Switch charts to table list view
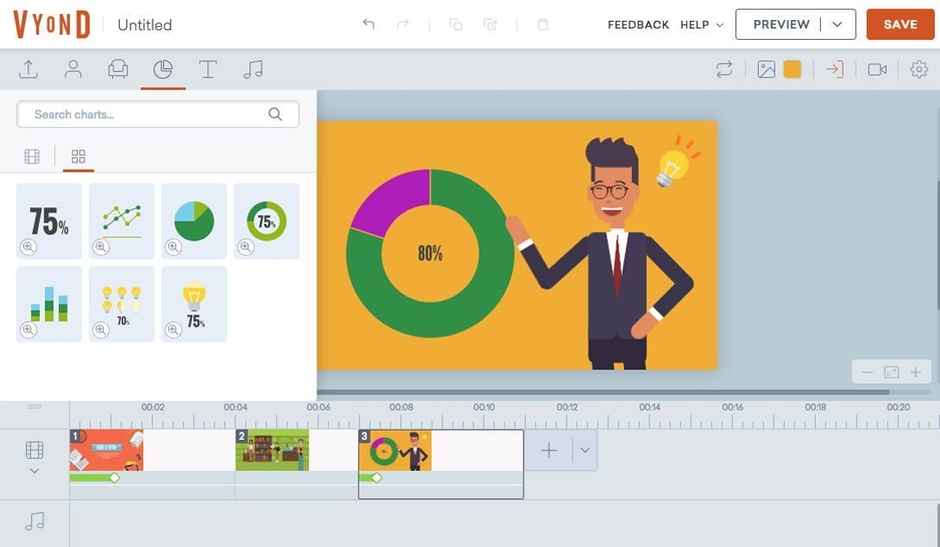The height and width of the screenshot is (547, 940). [x=32, y=156]
